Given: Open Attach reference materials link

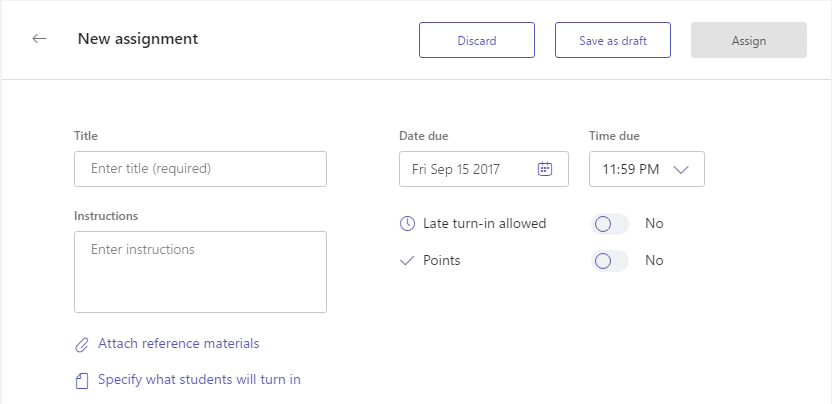Looking at the screenshot, I should point(179,343).
